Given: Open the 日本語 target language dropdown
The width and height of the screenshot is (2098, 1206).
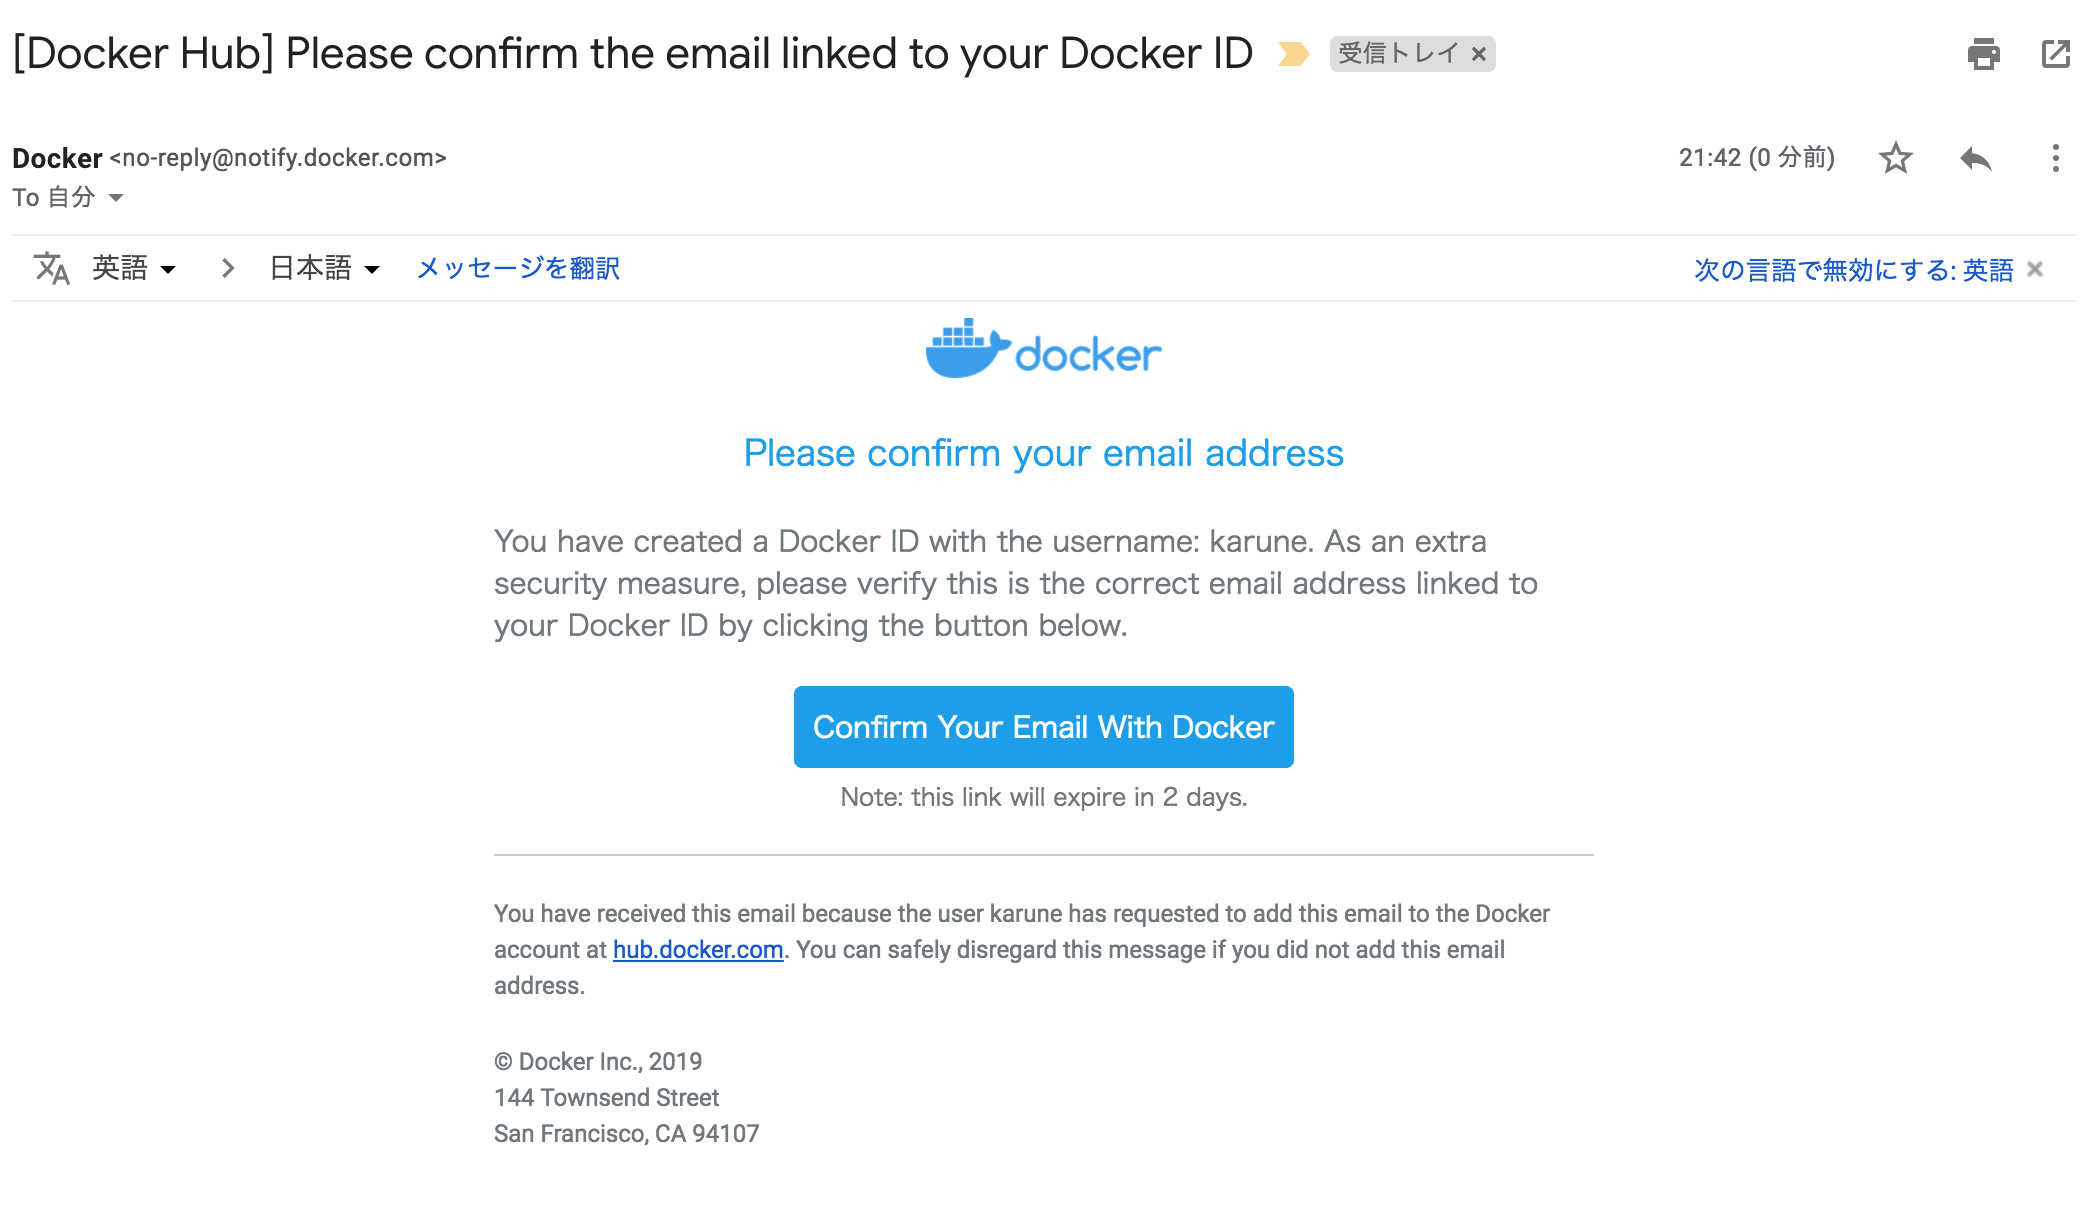Looking at the screenshot, I should [325, 268].
